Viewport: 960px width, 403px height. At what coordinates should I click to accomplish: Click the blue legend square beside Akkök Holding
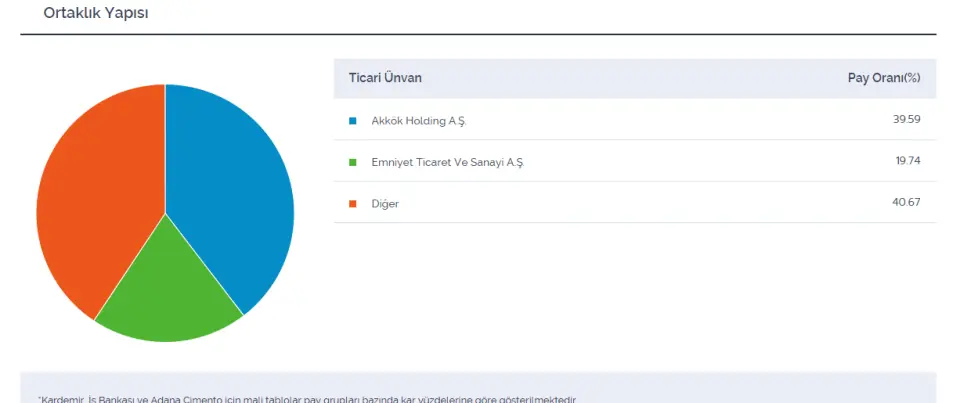(352, 121)
